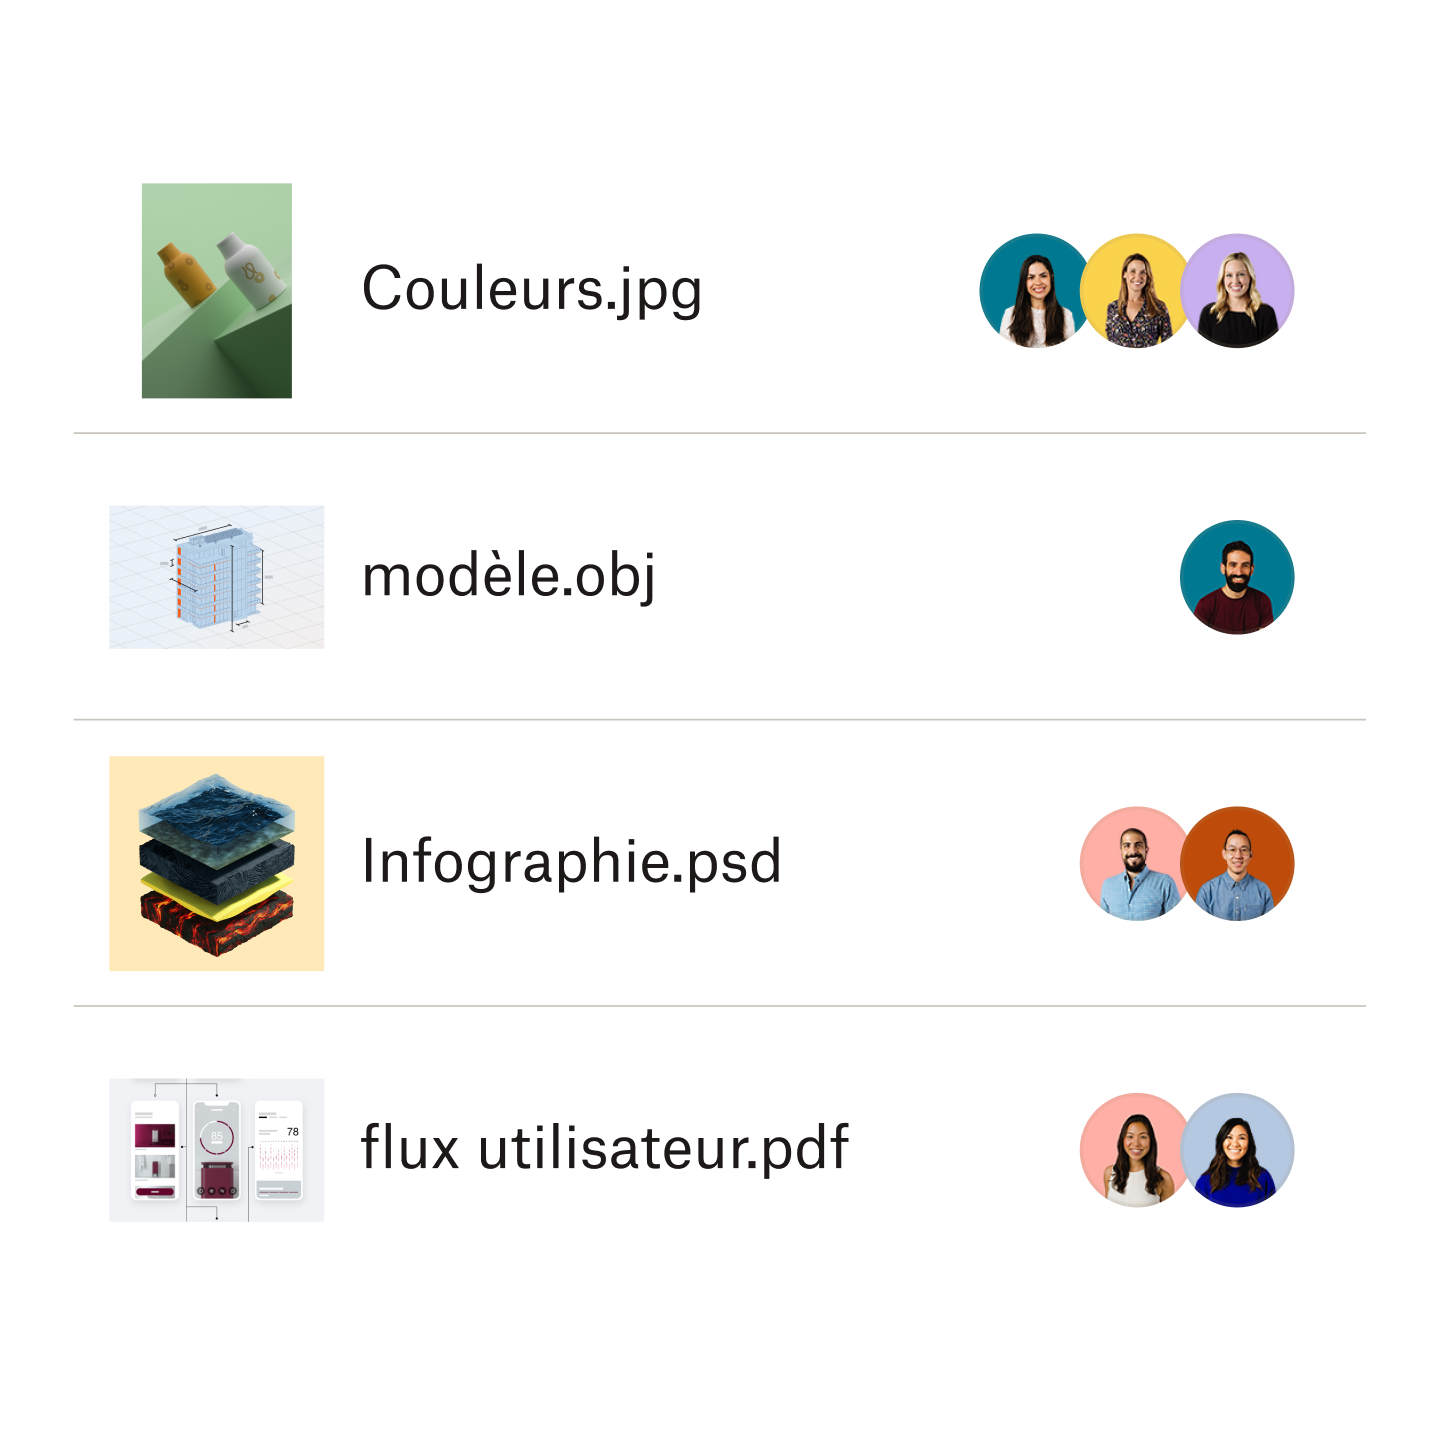The height and width of the screenshot is (1440, 1440).
Task: Click the white bottle in the Couleurs thumbnail
Action: [x=246, y=270]
